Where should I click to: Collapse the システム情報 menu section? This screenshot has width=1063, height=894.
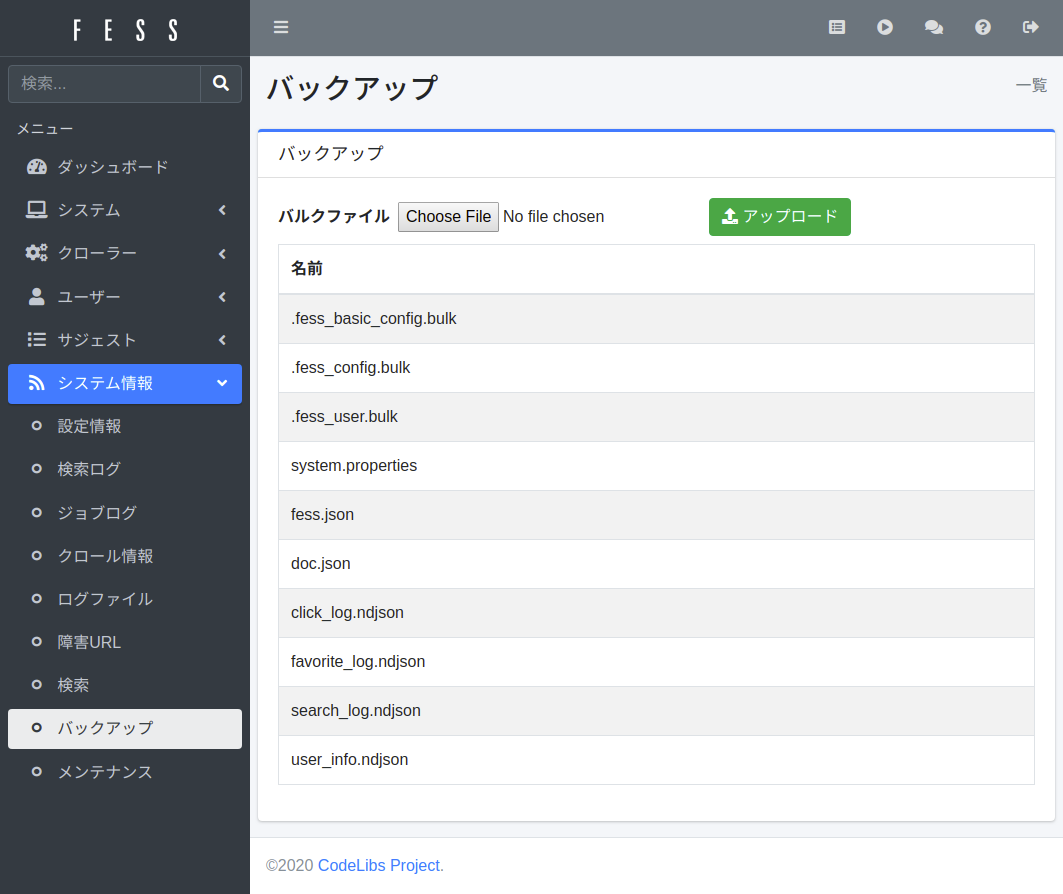[125, 383]
